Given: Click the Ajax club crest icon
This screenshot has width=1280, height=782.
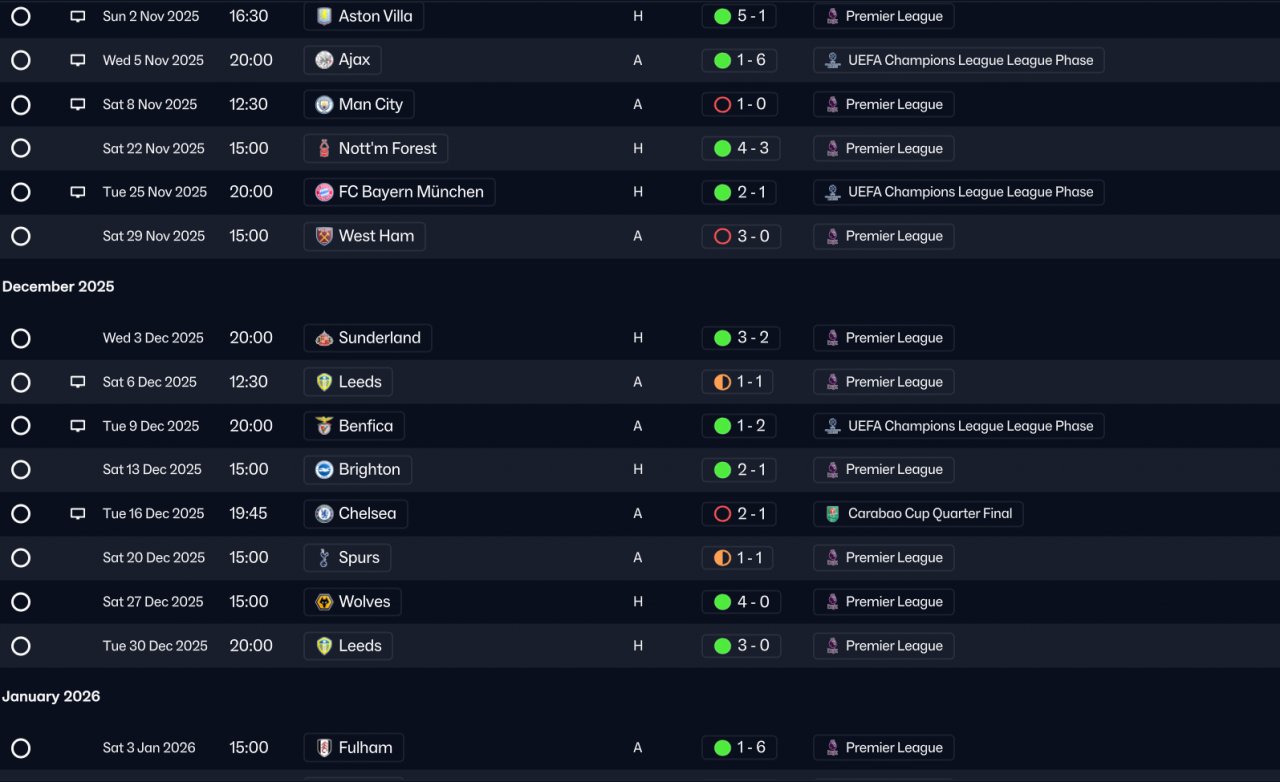Looking at the screenshot, I should coord(324,60).
